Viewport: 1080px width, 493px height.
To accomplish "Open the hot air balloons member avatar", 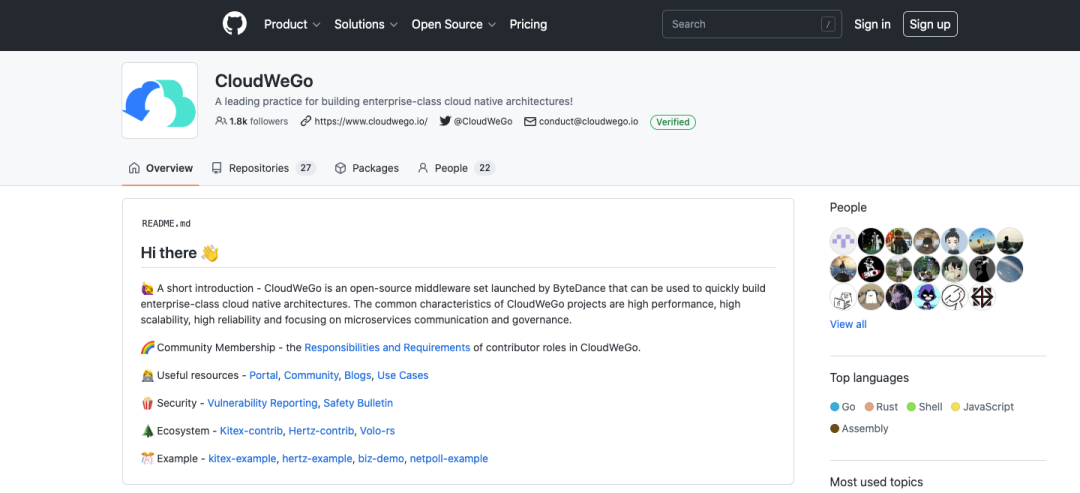I will coord(982,241).
